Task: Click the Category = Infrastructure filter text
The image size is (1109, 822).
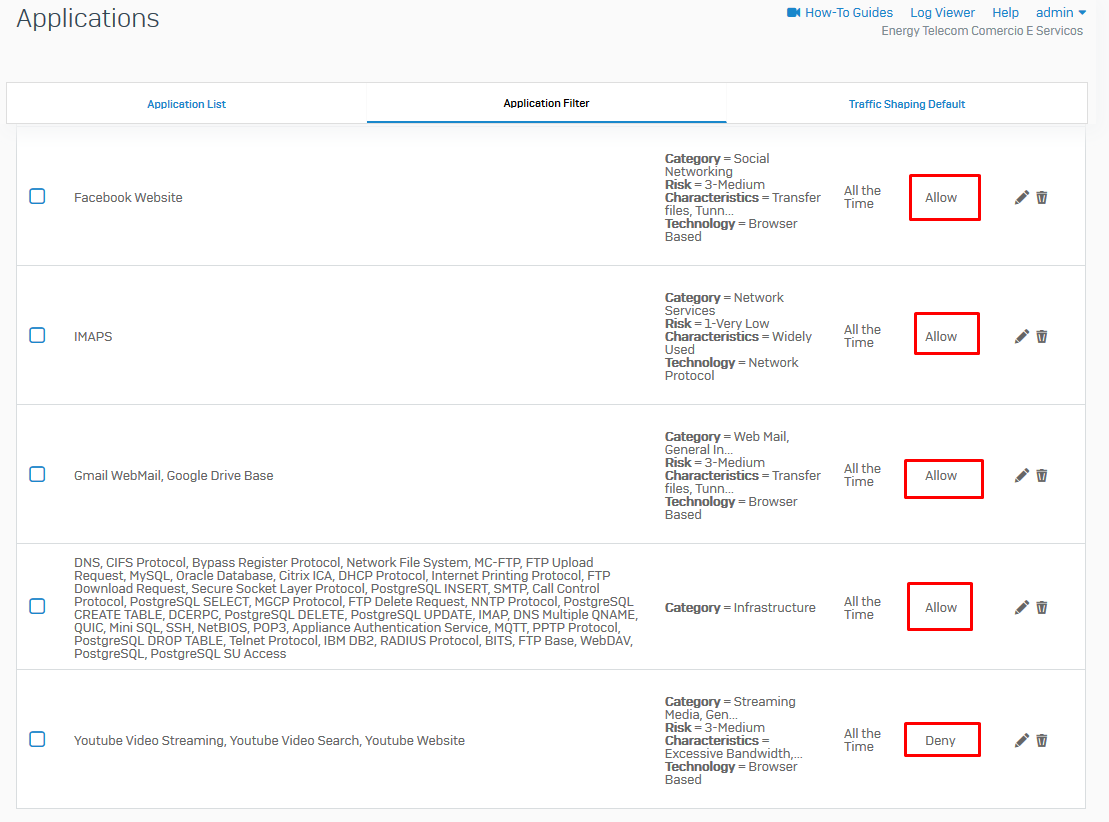Action: pos(740,608)
